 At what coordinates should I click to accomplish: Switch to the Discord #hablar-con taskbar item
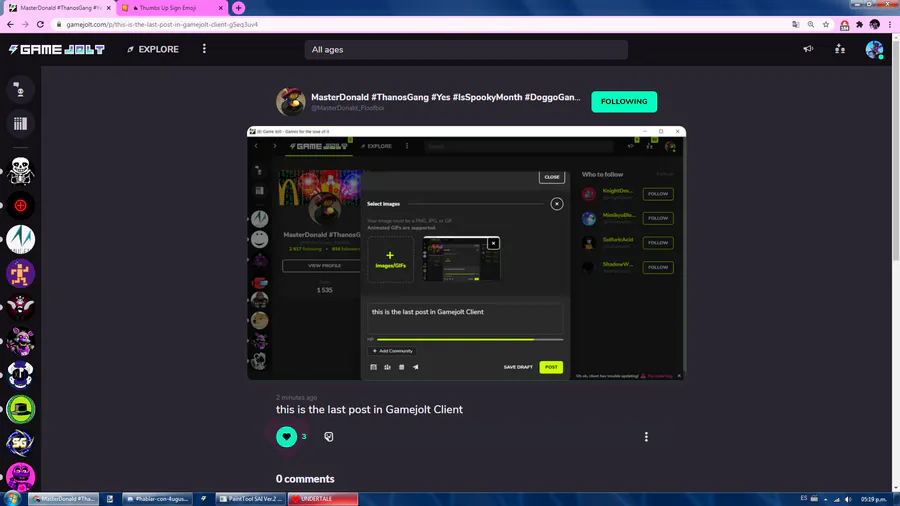point(157,499)
